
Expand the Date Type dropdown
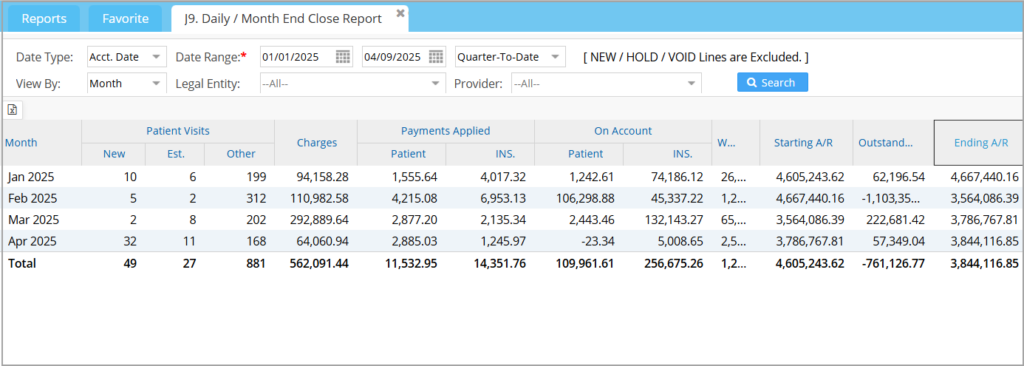pyautogui.click(x=127, y=57)
